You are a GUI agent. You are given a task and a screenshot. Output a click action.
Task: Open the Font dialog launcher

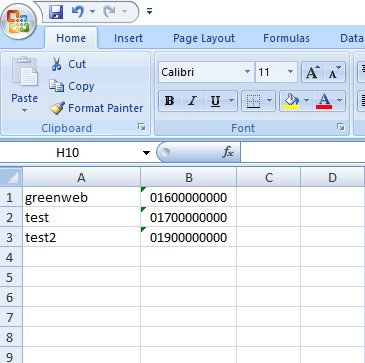coord(341,127)
